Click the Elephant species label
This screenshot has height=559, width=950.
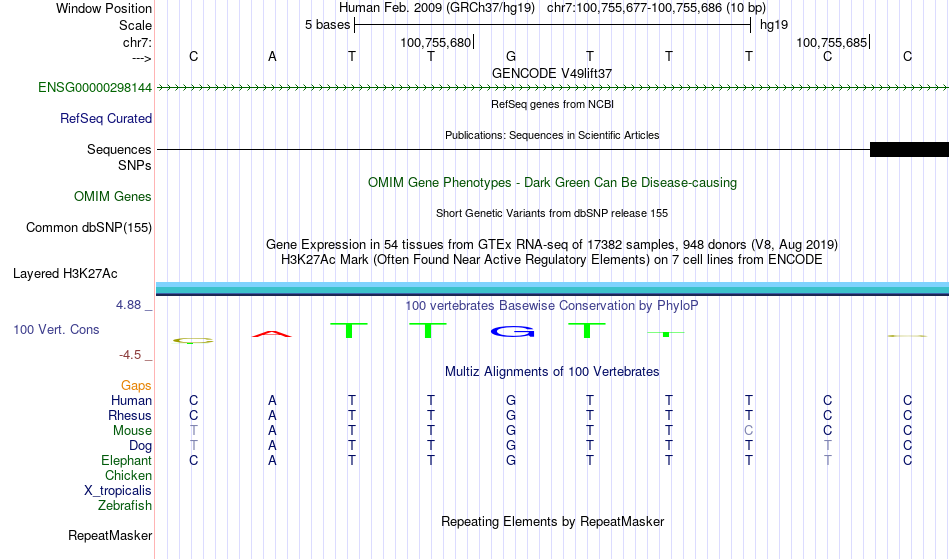point(127,461)
